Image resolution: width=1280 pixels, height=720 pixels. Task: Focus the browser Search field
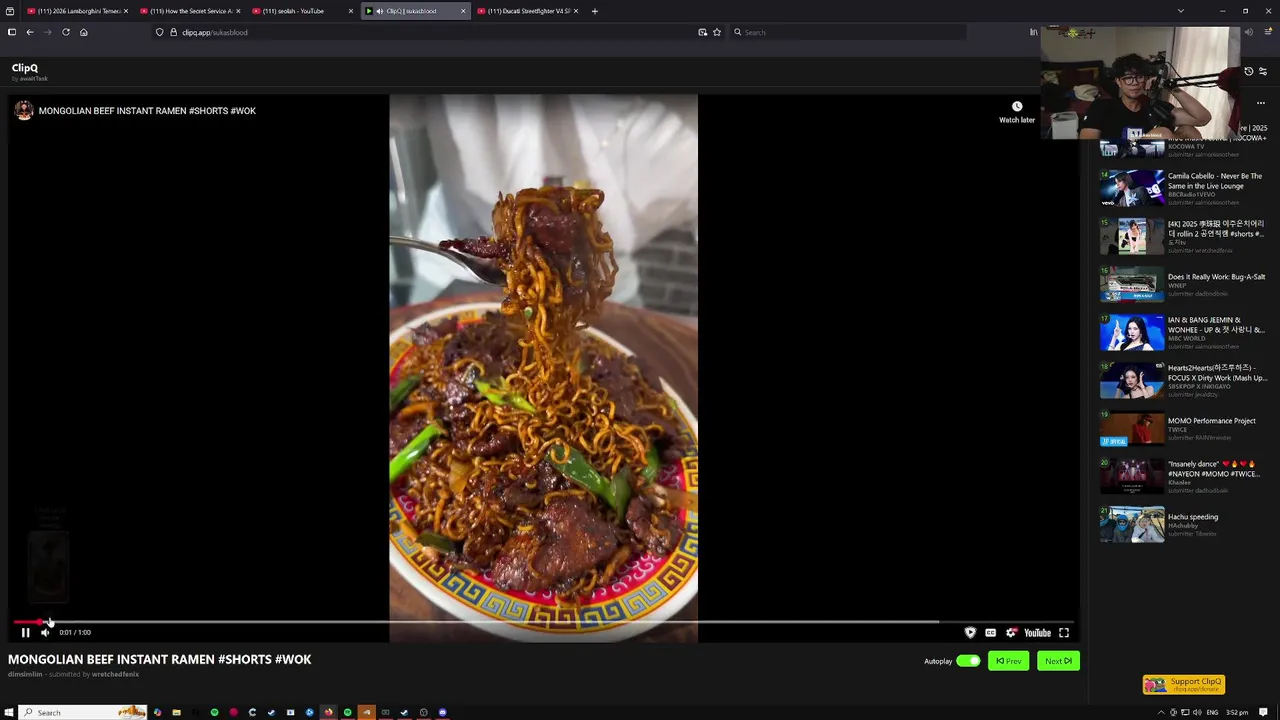click(x=848, y=32)
